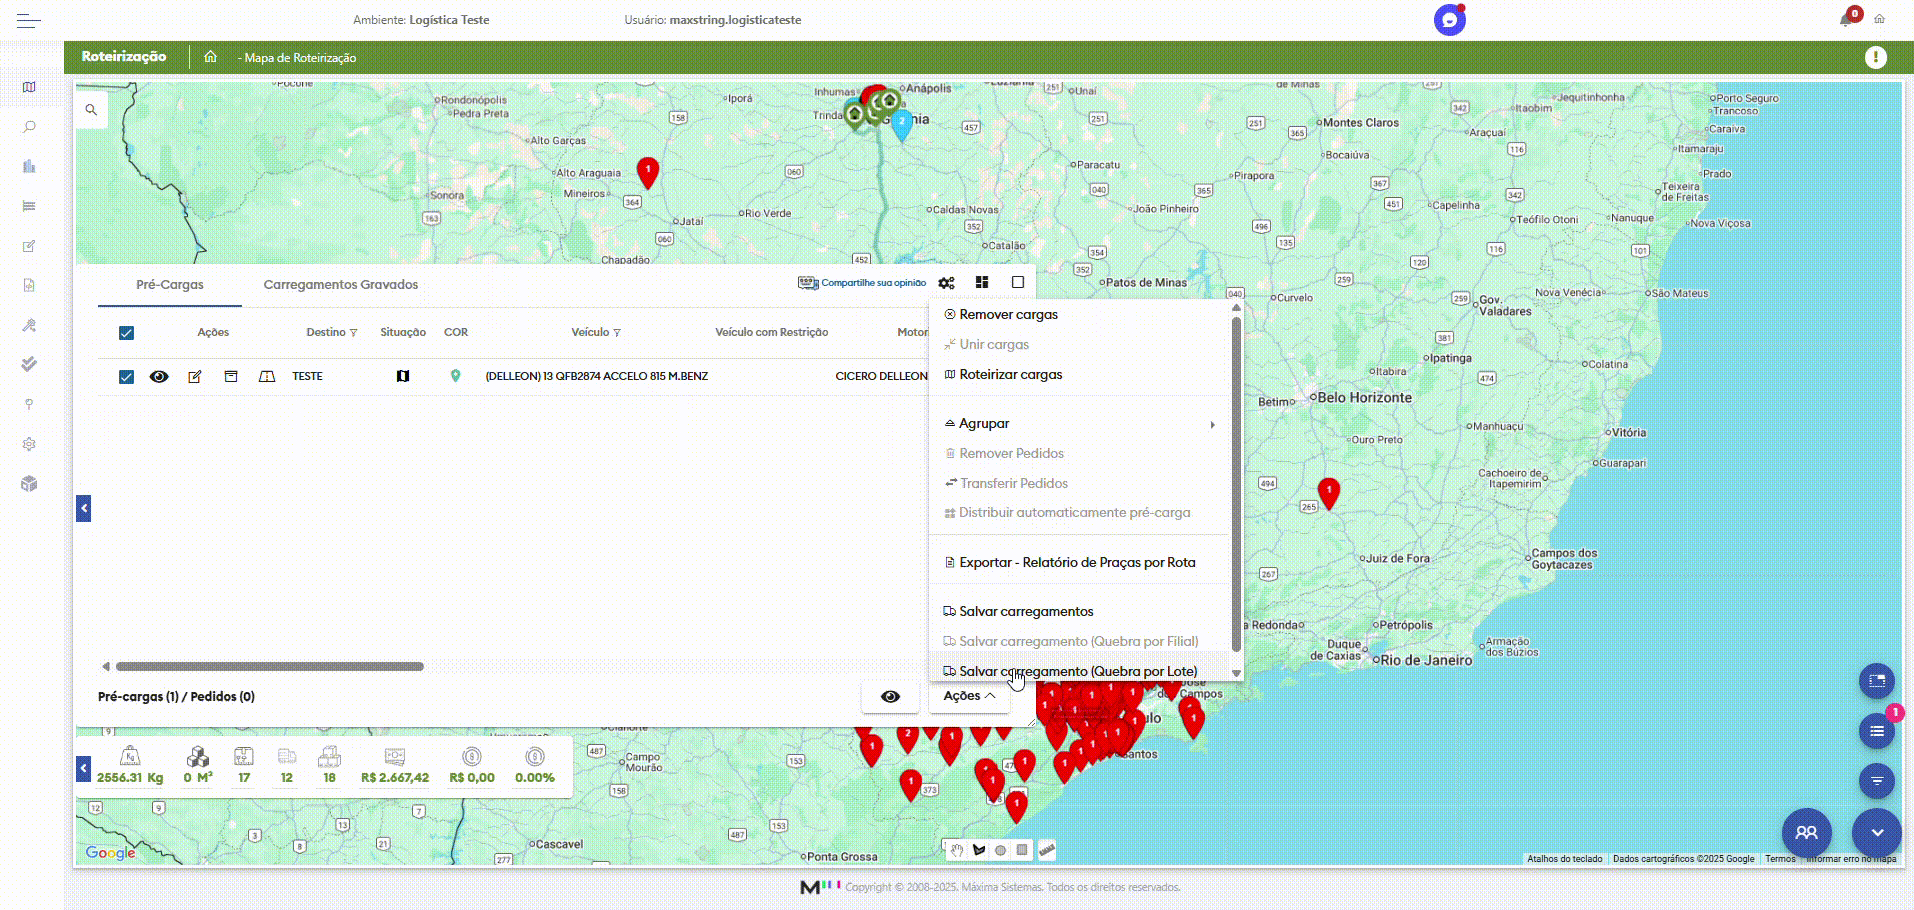This screenshot has width=1914, height=910.
Task: Open the map icon in left sidebar
Action: tap(29, 87)
